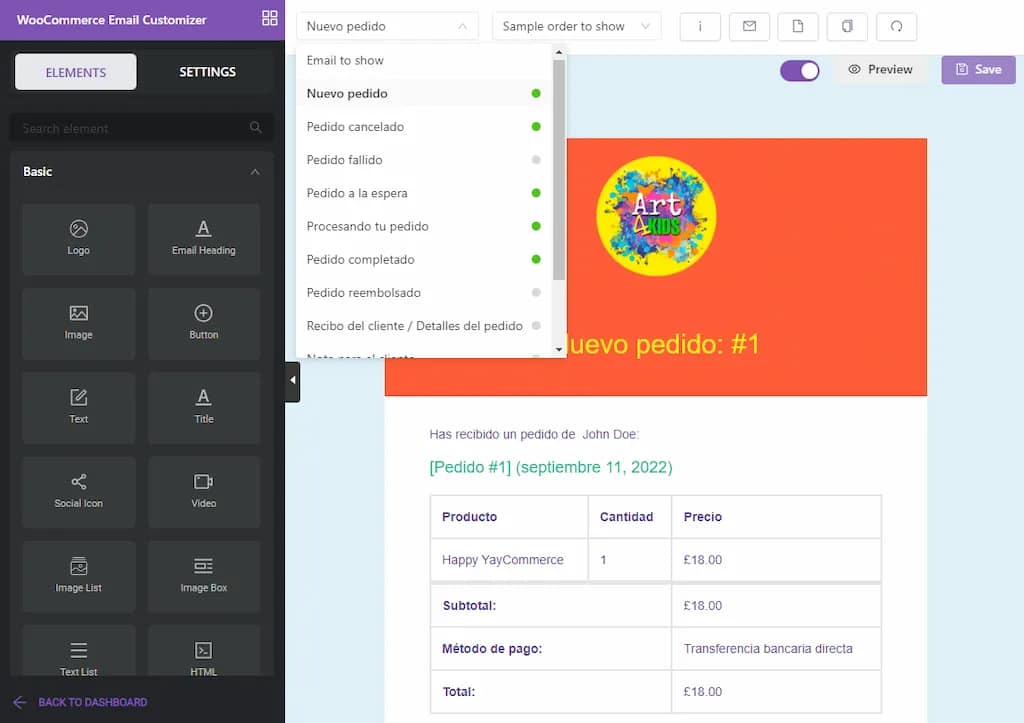The width and height of the screenshot is (1024, 723).
Task: Add an HTML element
Action: tap(204, 651)
